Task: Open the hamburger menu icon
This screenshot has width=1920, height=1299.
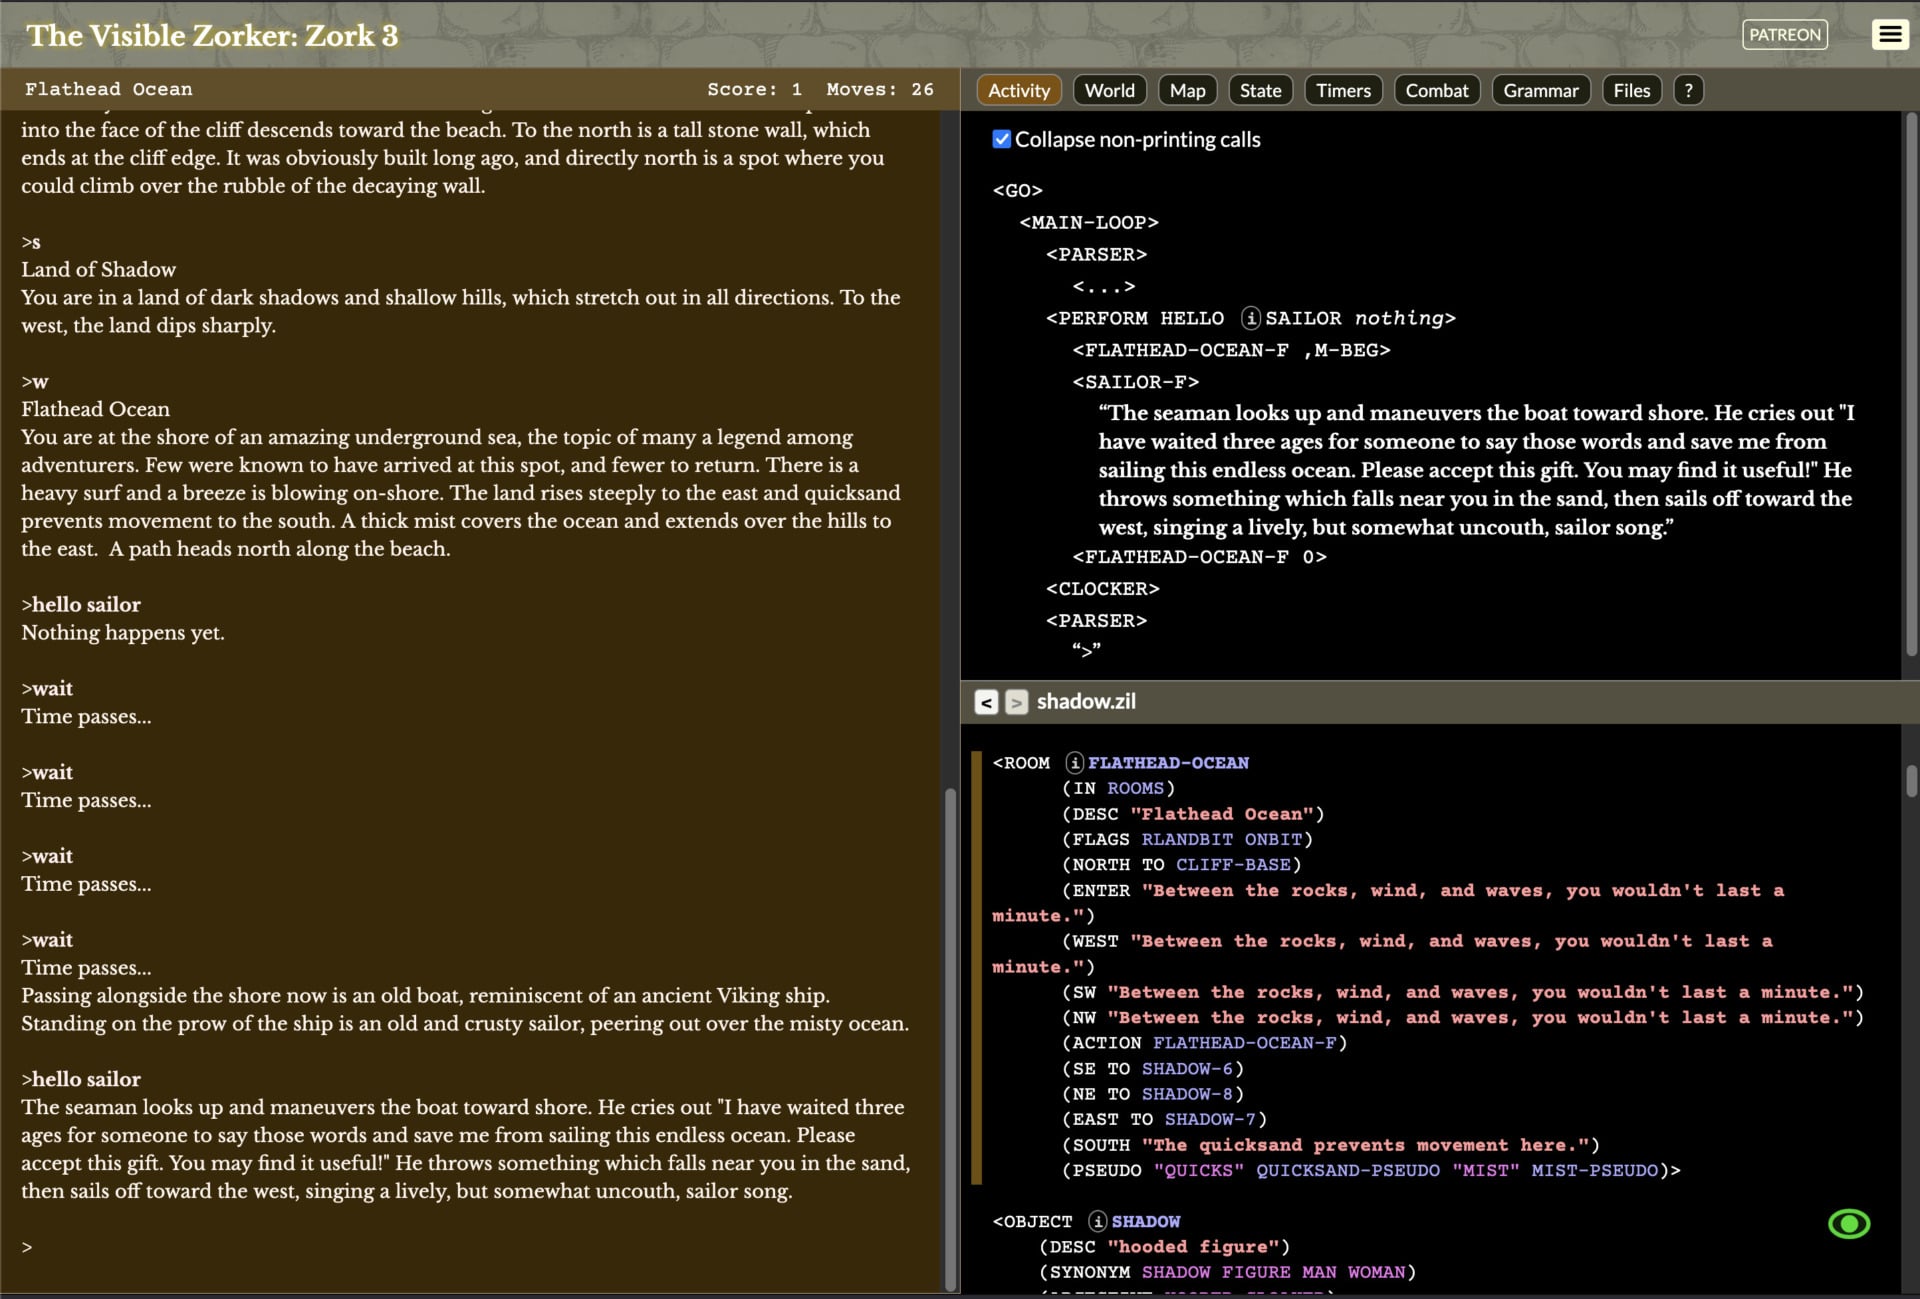Action: point(1889,35)
